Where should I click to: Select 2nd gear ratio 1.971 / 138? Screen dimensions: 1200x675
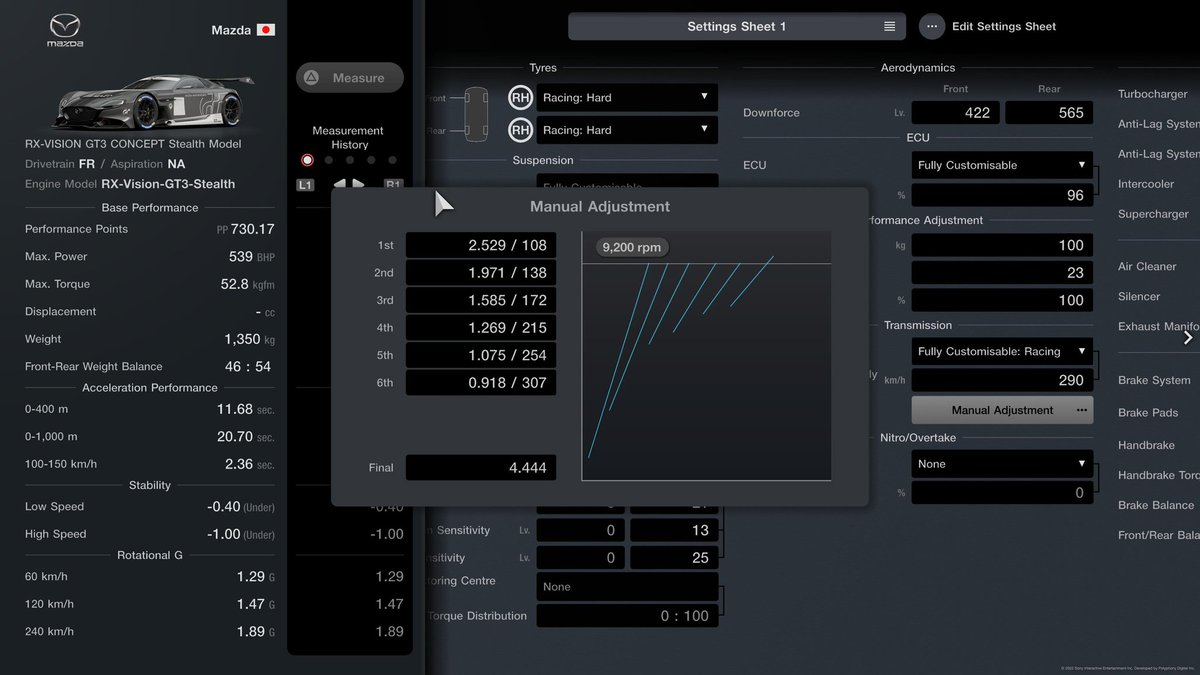(481, 273)
